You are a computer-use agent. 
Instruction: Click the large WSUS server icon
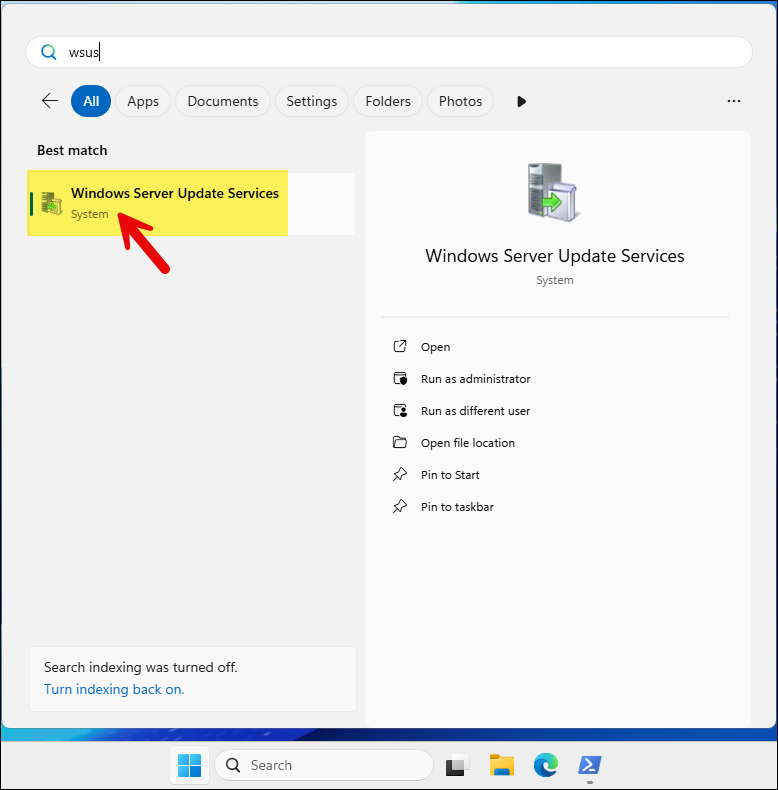coord(554,191)
